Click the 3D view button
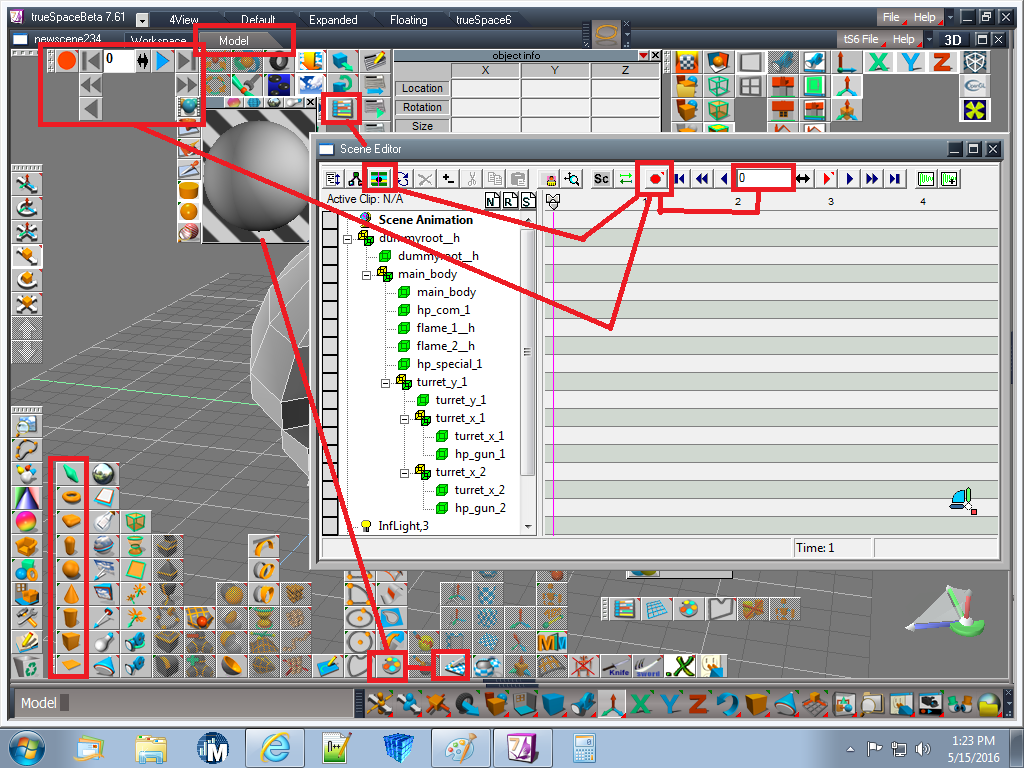This screenshot has height=768, width=1024. coord(953,40)
